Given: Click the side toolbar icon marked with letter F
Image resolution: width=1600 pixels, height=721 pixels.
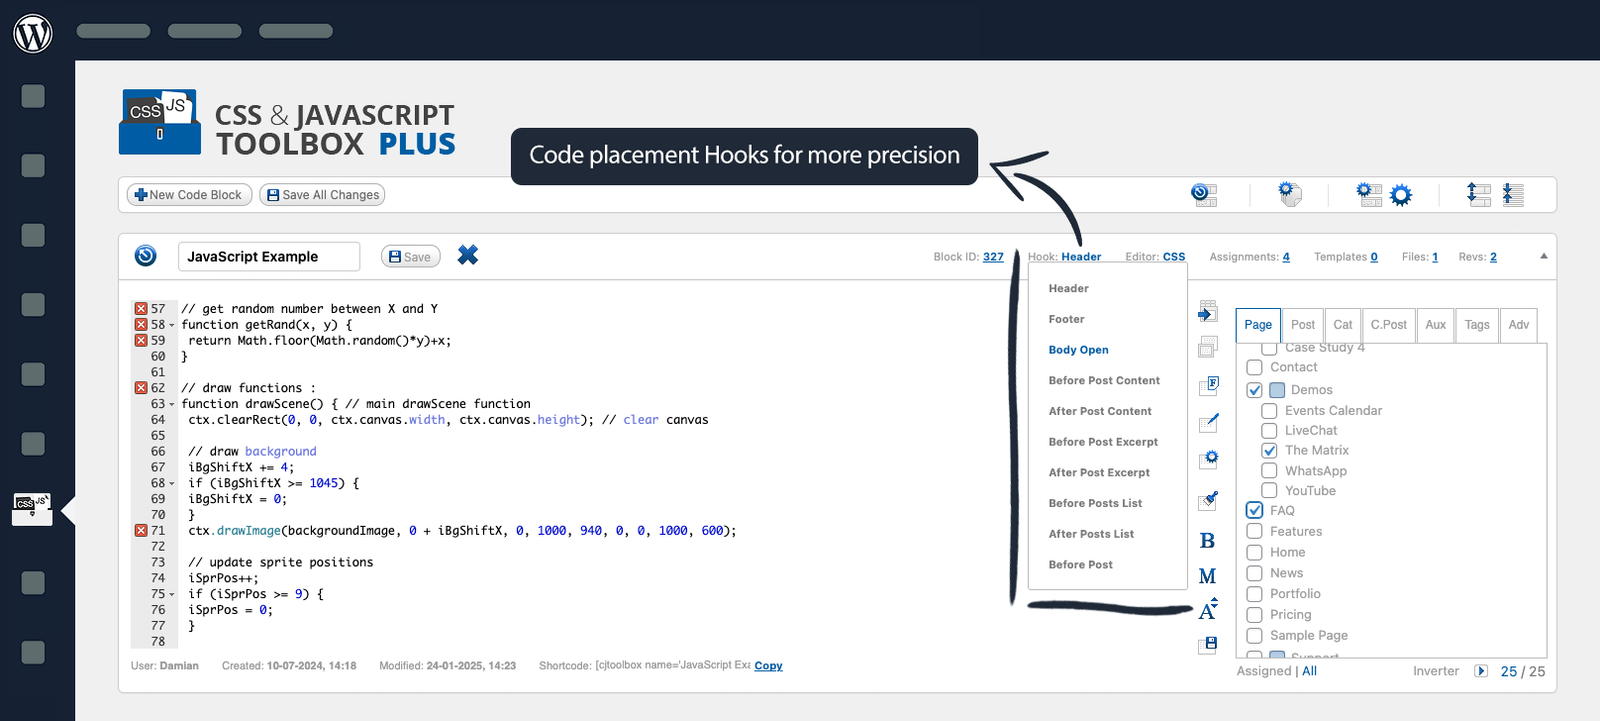Looking at the screenshot, I should coord(1208,385).
